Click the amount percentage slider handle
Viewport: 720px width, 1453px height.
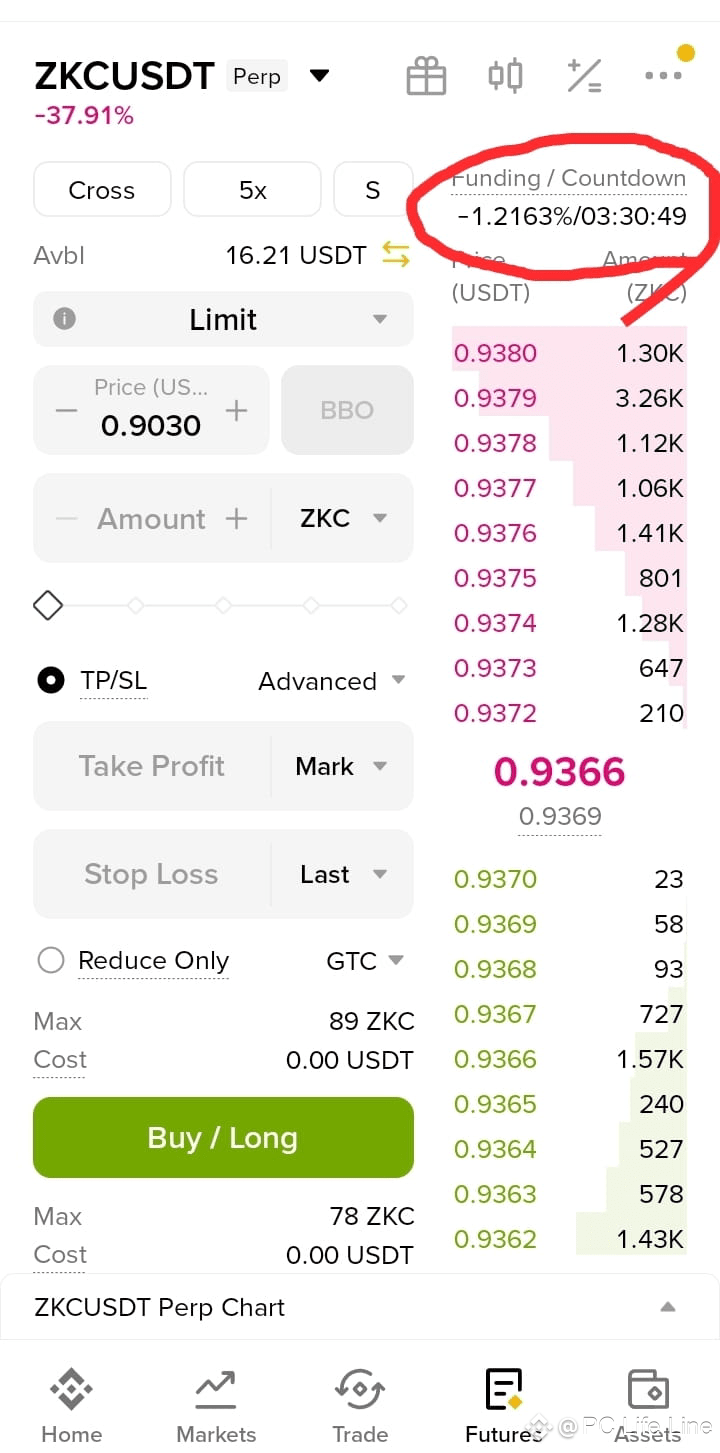point(48,605)
